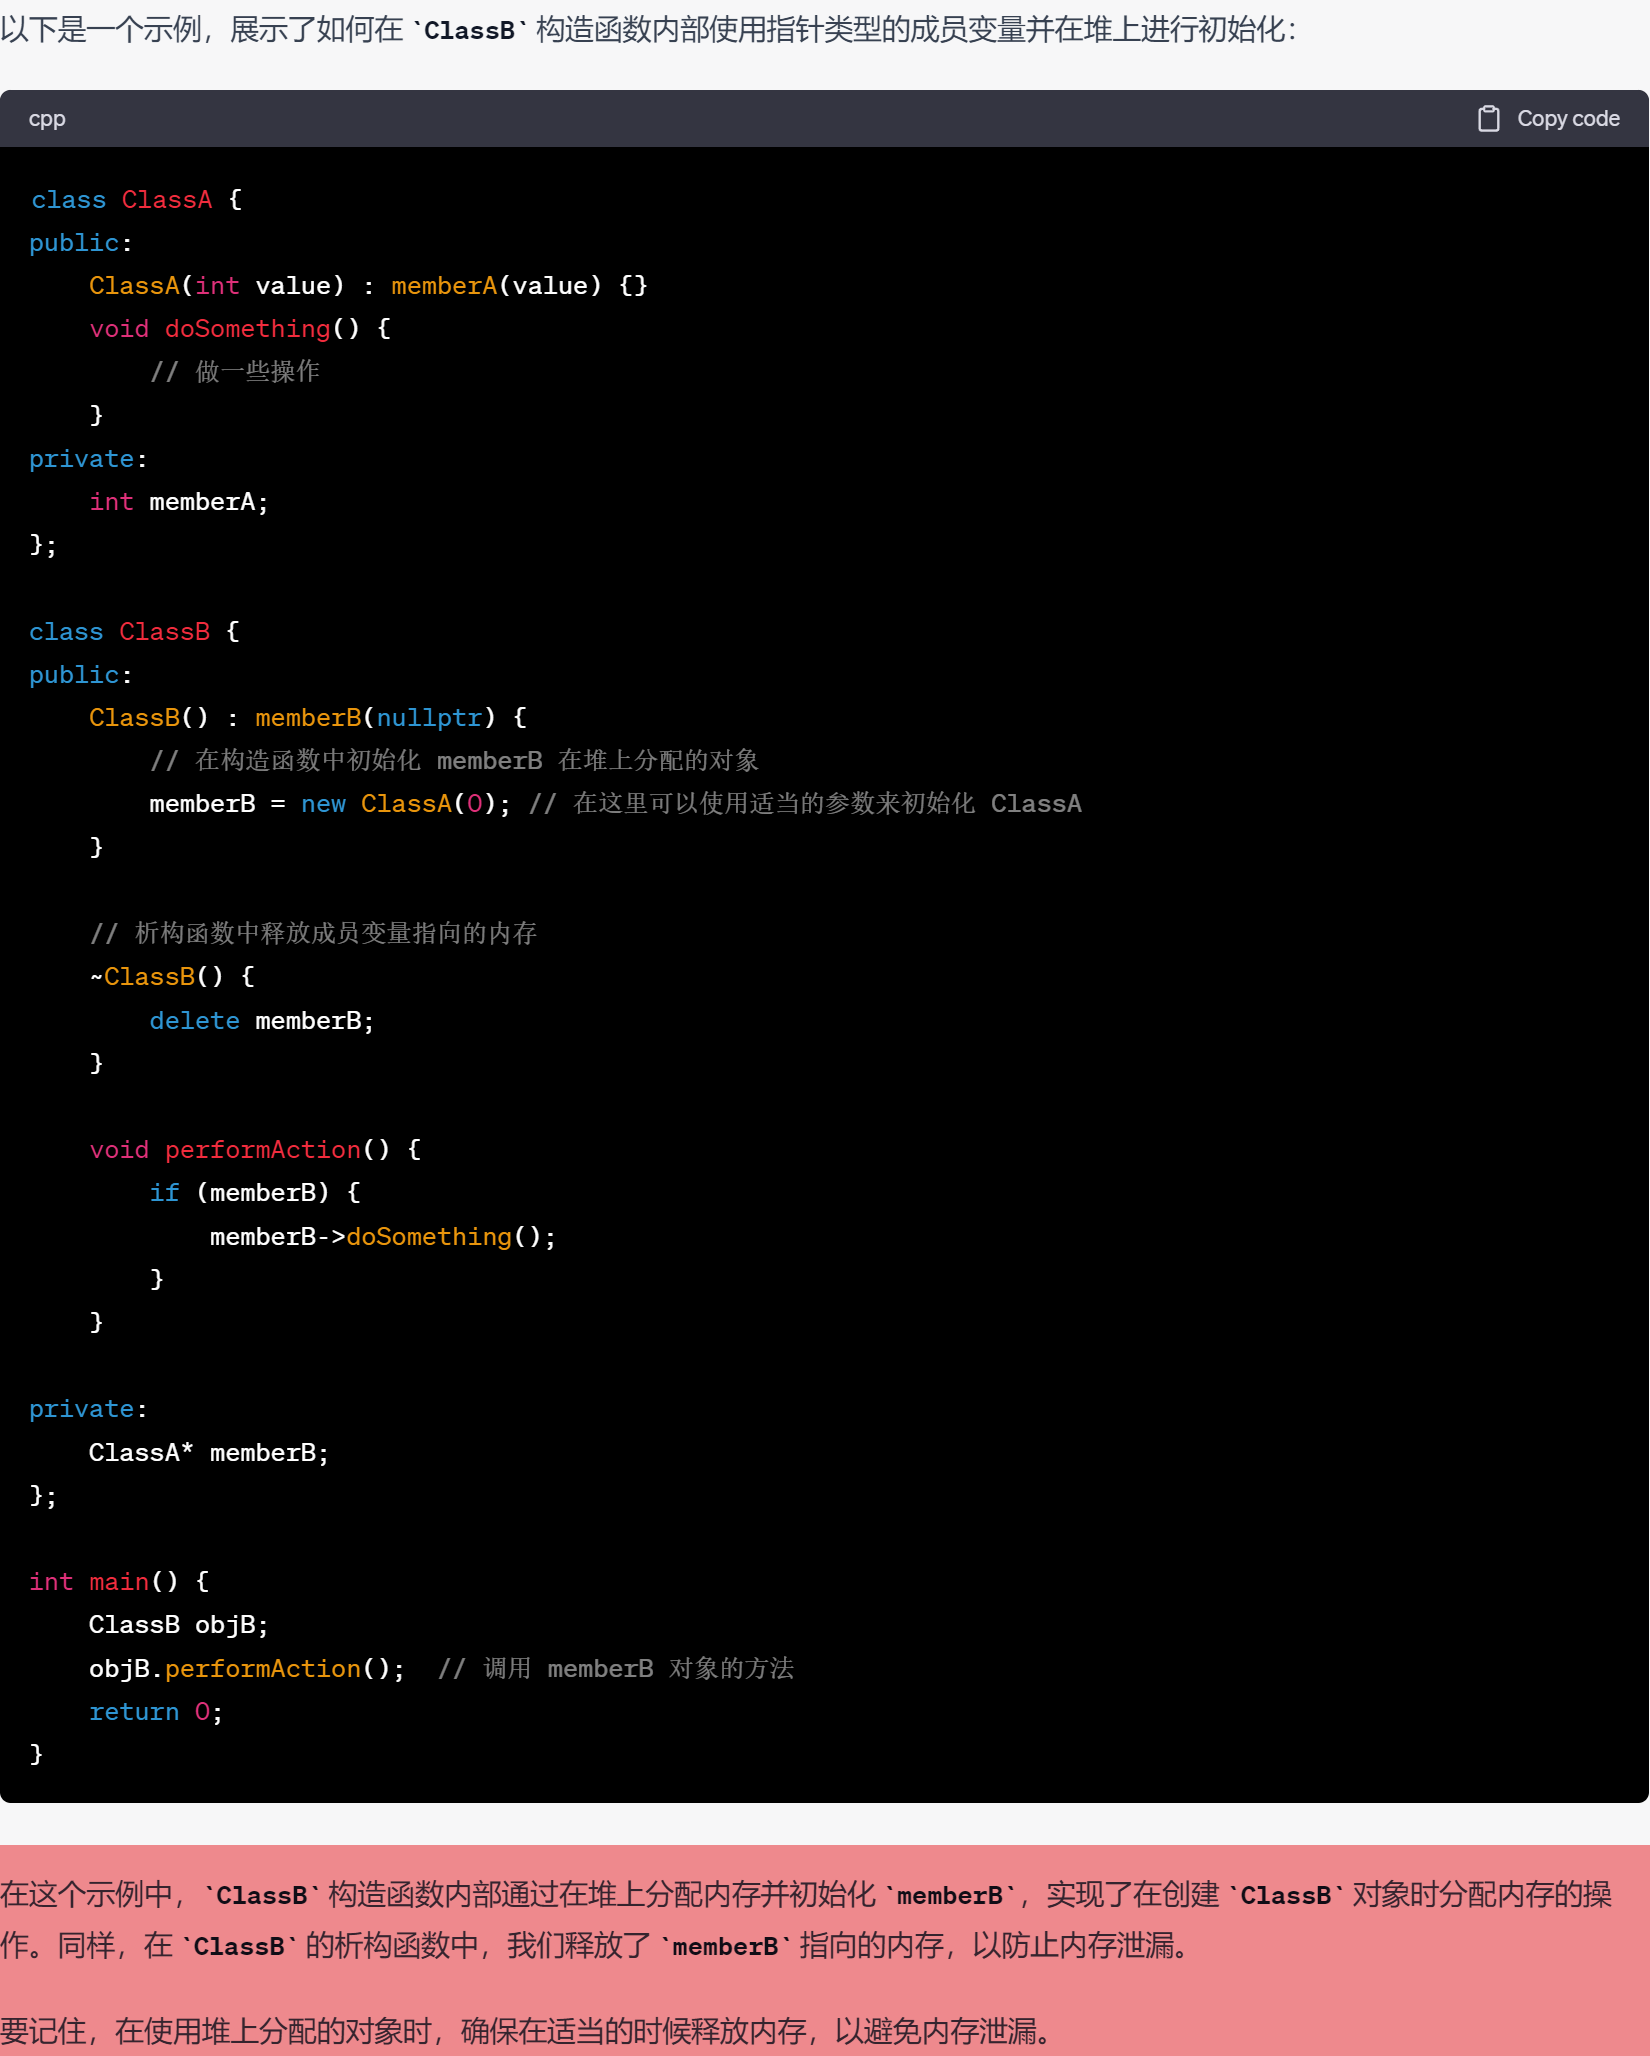Click the Copy code button label

pos(1568,119)
